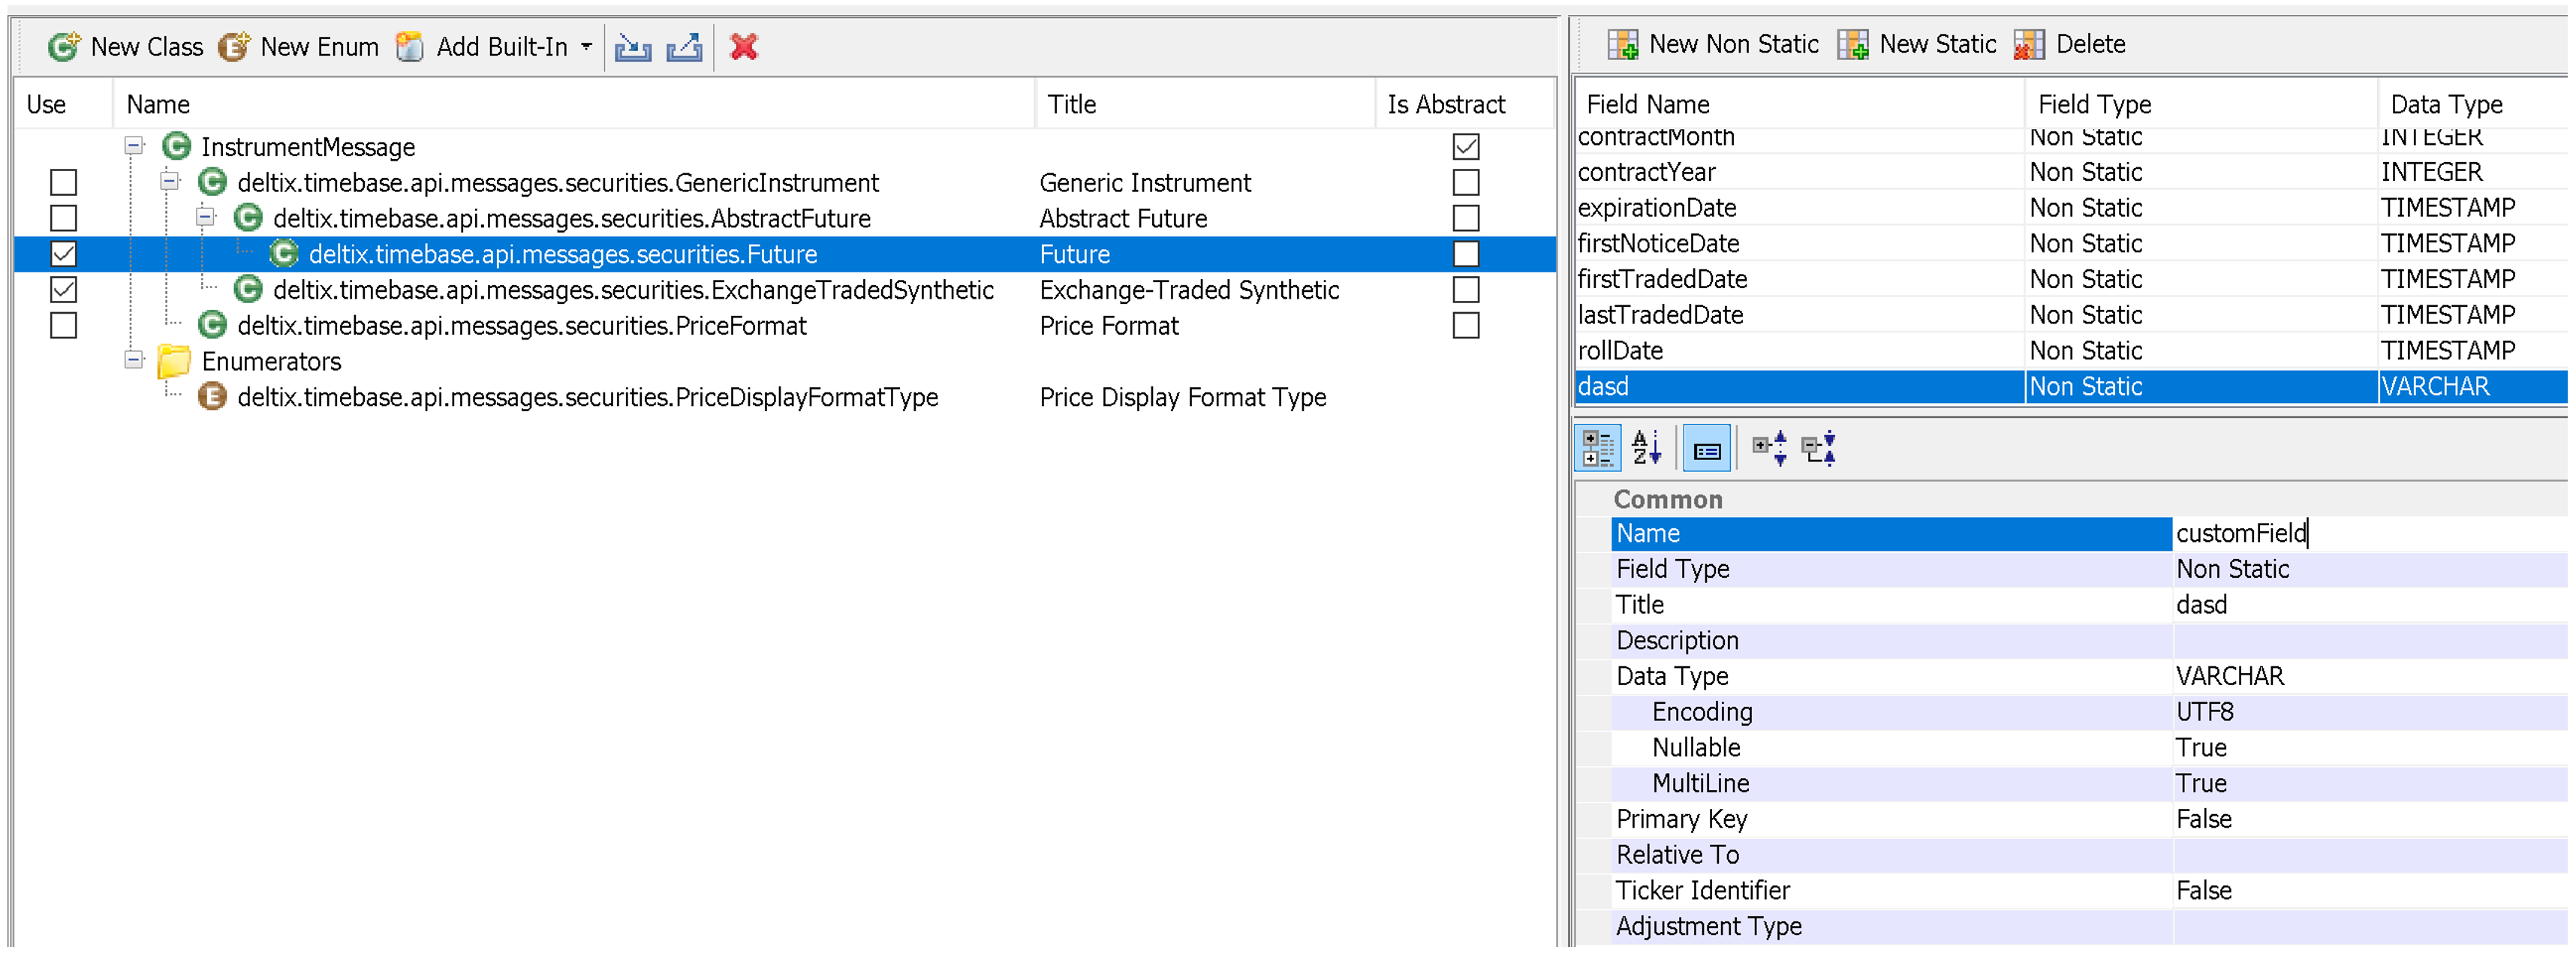Click the Future class icon

click(x=284, y=254)
